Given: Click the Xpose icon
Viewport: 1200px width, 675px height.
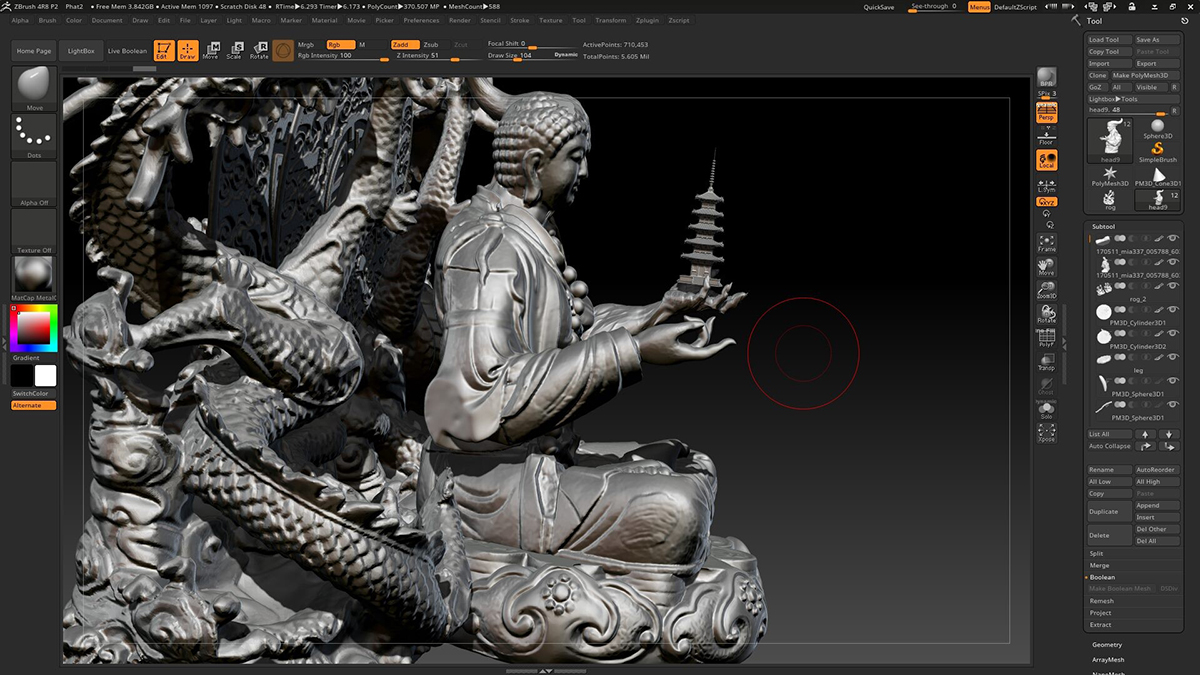Looking at the screenshot, I should pyautogui.click(x=1046, y=432).
